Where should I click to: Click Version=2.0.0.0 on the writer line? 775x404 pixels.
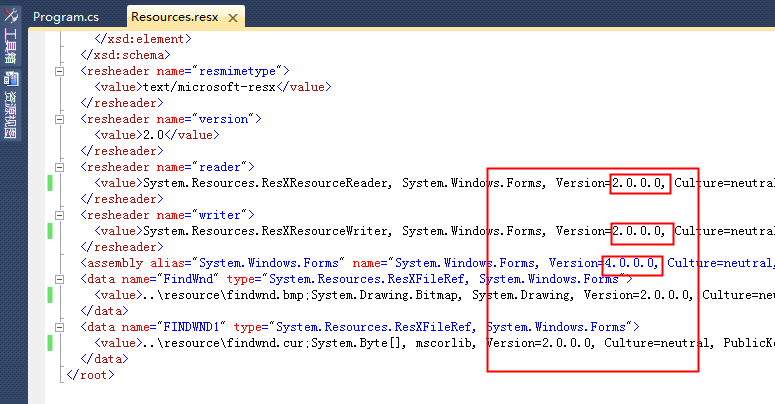pos(611,231)
